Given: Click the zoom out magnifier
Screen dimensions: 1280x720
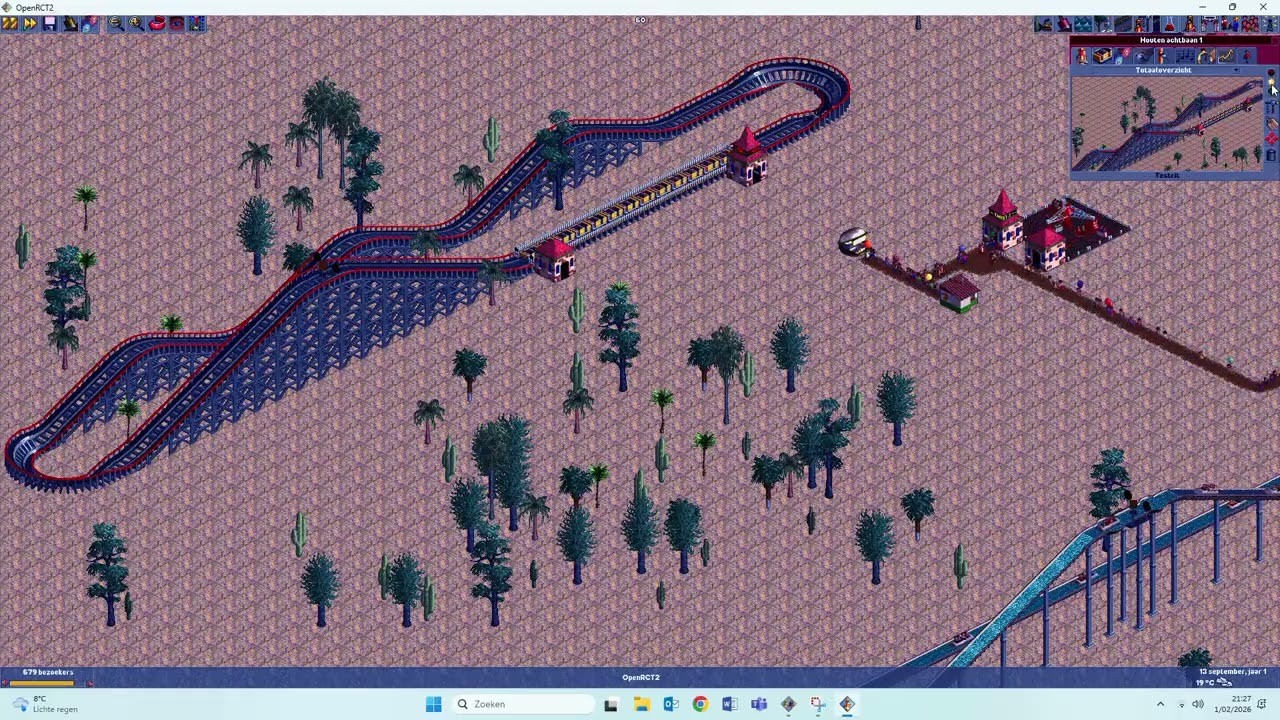Looking at the screenshot, I should 116,23.
